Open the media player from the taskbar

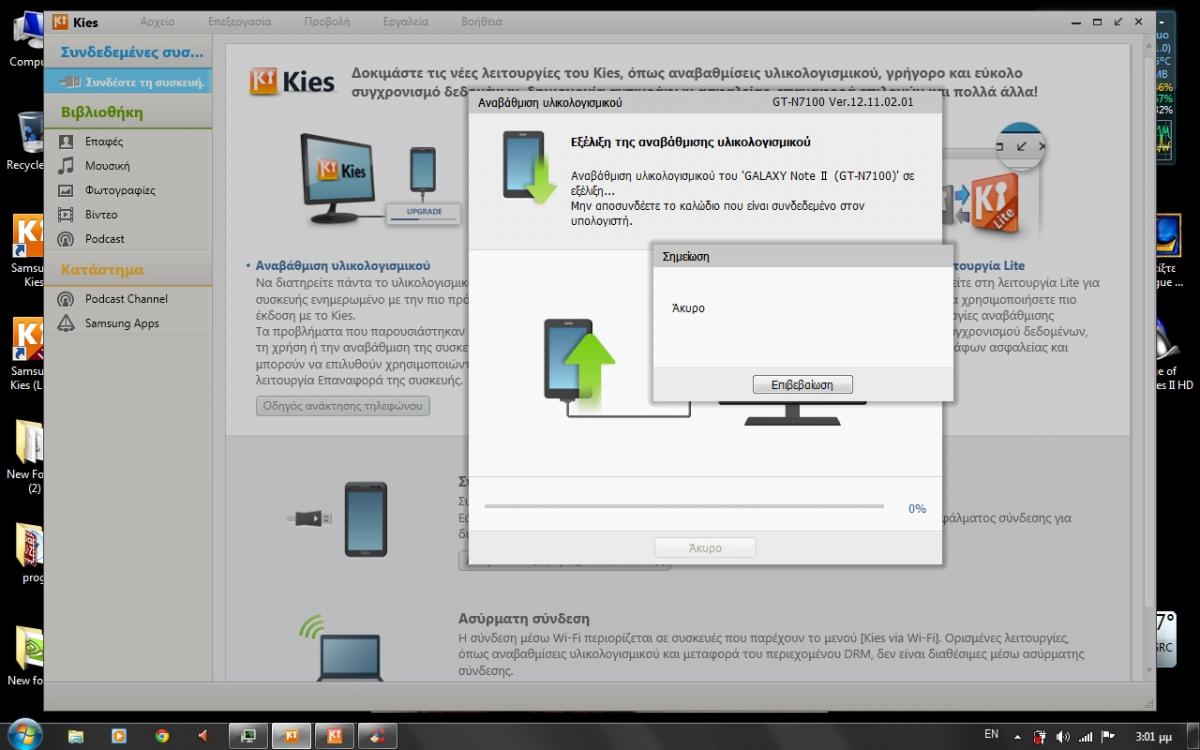click(119, 736)
